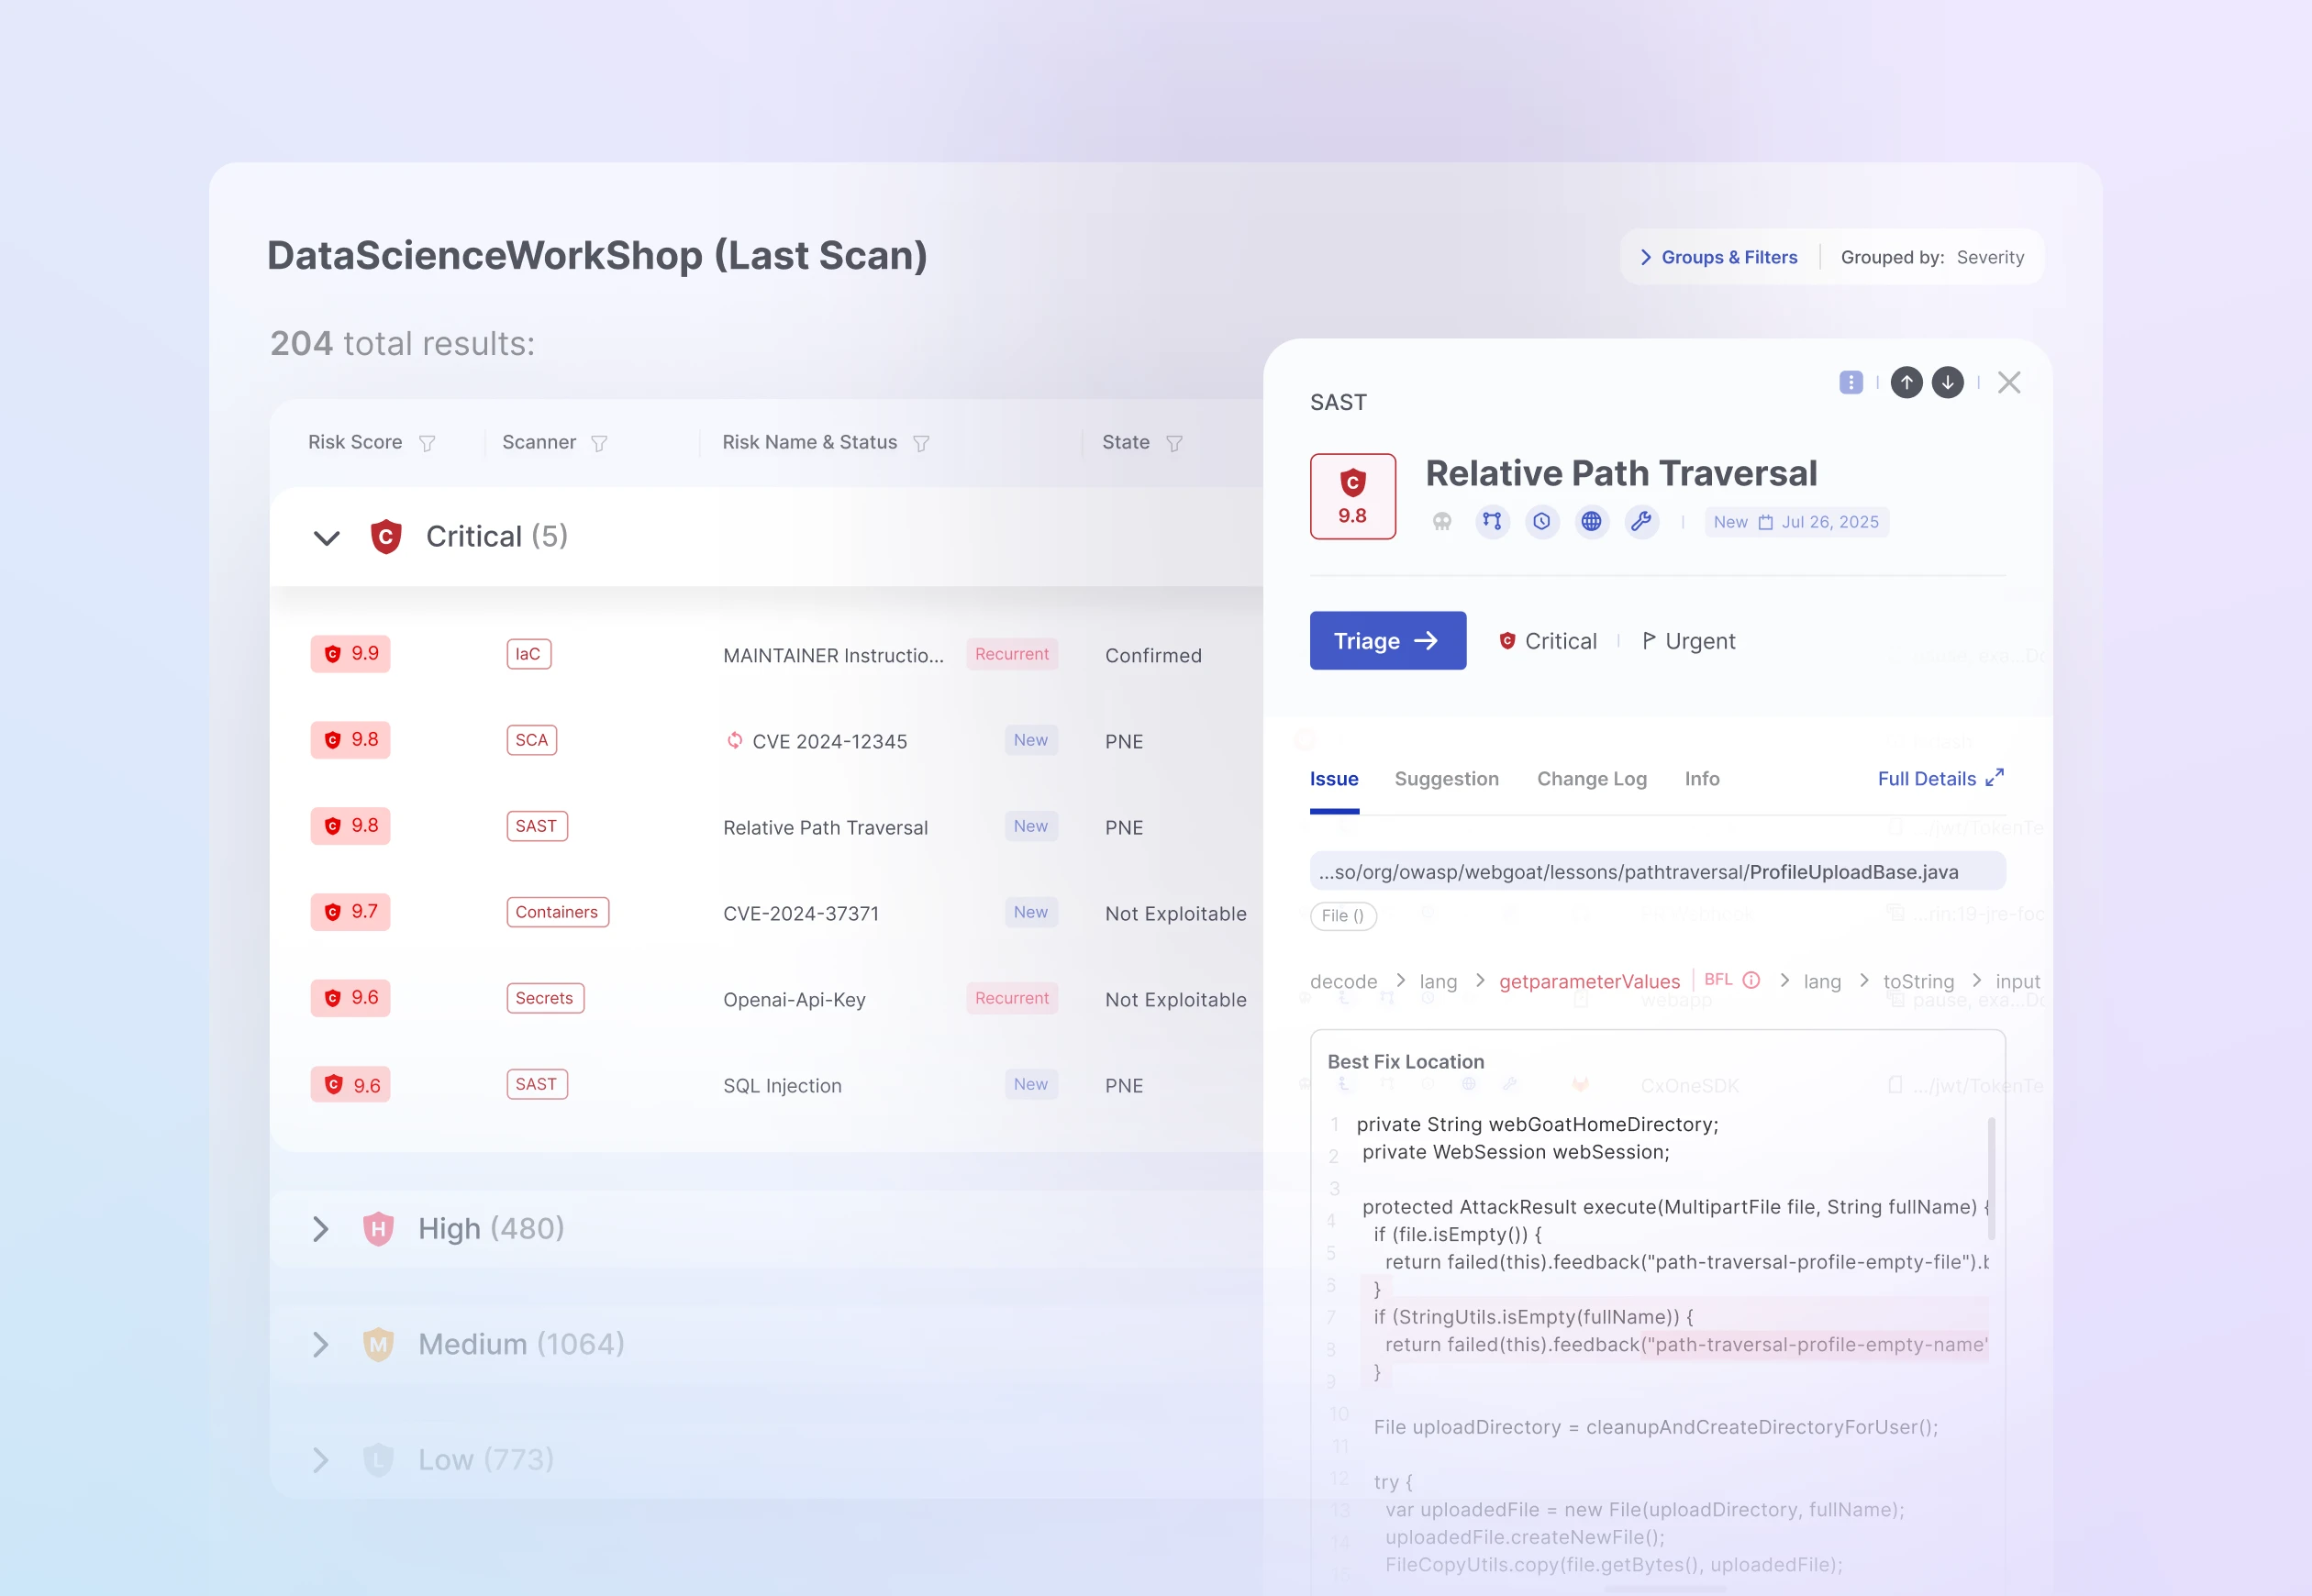Viewport: 2312px width, 1596px height.
Task: Collapse the Critical severity group
Action: click(327, 538)
